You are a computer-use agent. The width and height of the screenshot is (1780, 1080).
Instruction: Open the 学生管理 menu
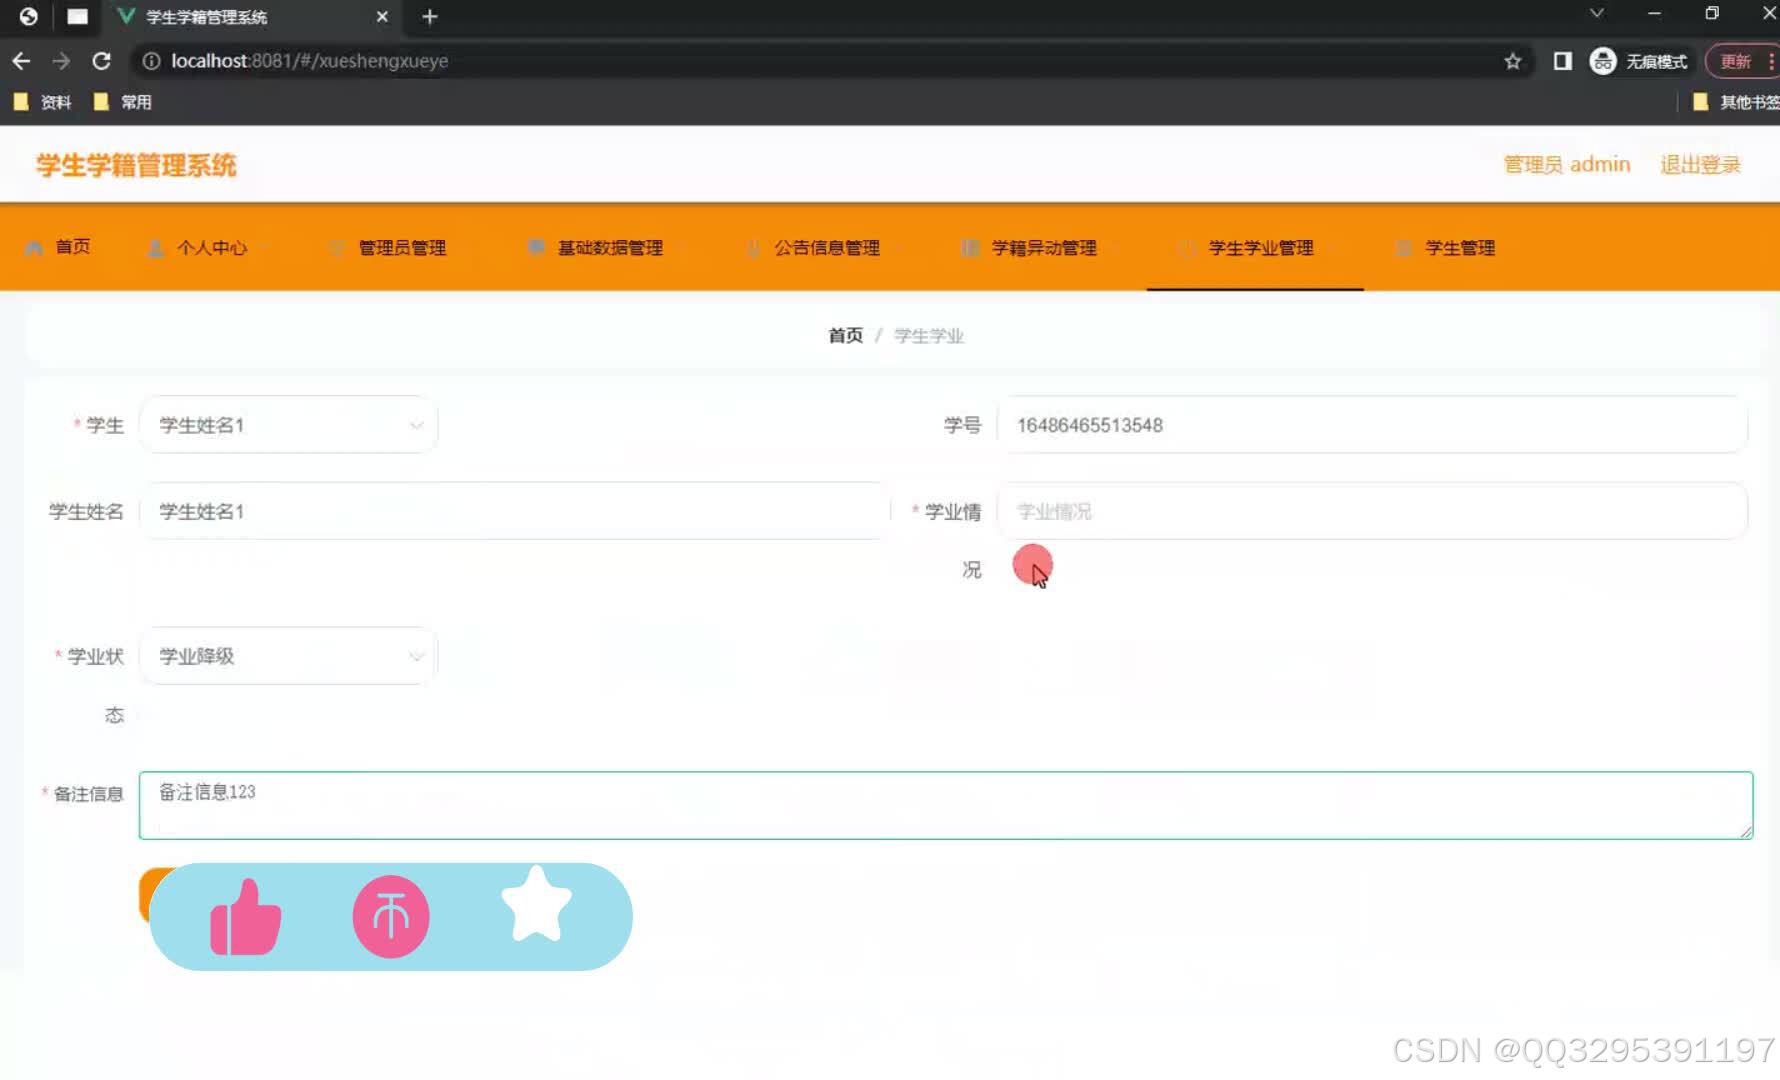pos(1446,248)
